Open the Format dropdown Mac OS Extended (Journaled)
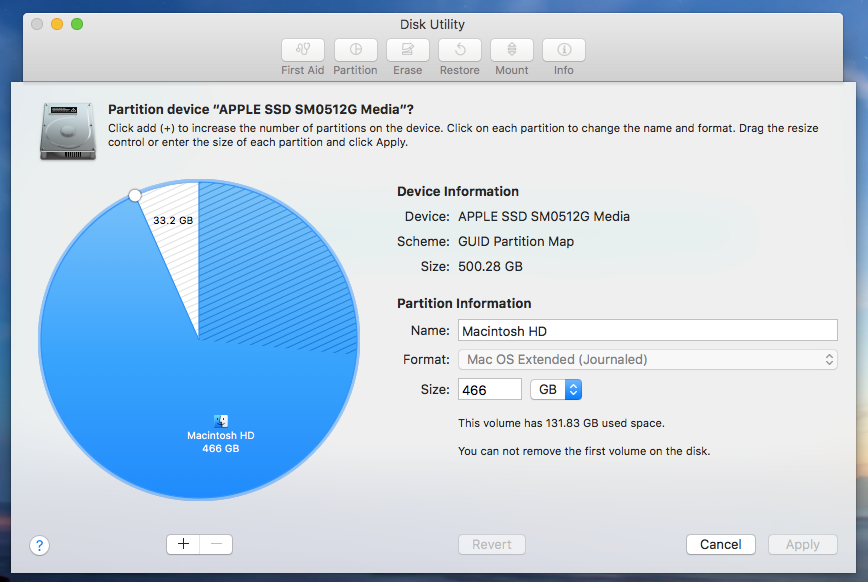The image size is (868, 582). pos(647,359)
